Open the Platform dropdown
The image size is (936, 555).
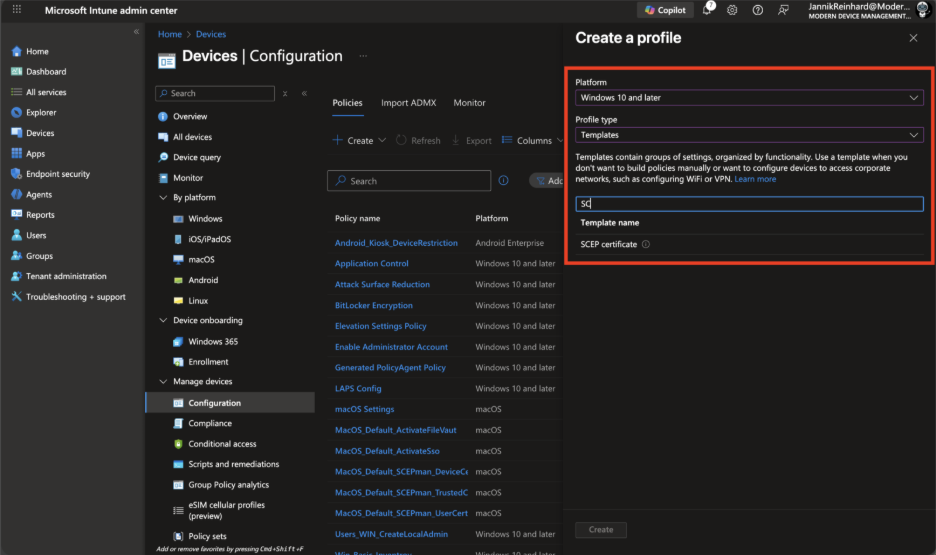coord(748,98)
